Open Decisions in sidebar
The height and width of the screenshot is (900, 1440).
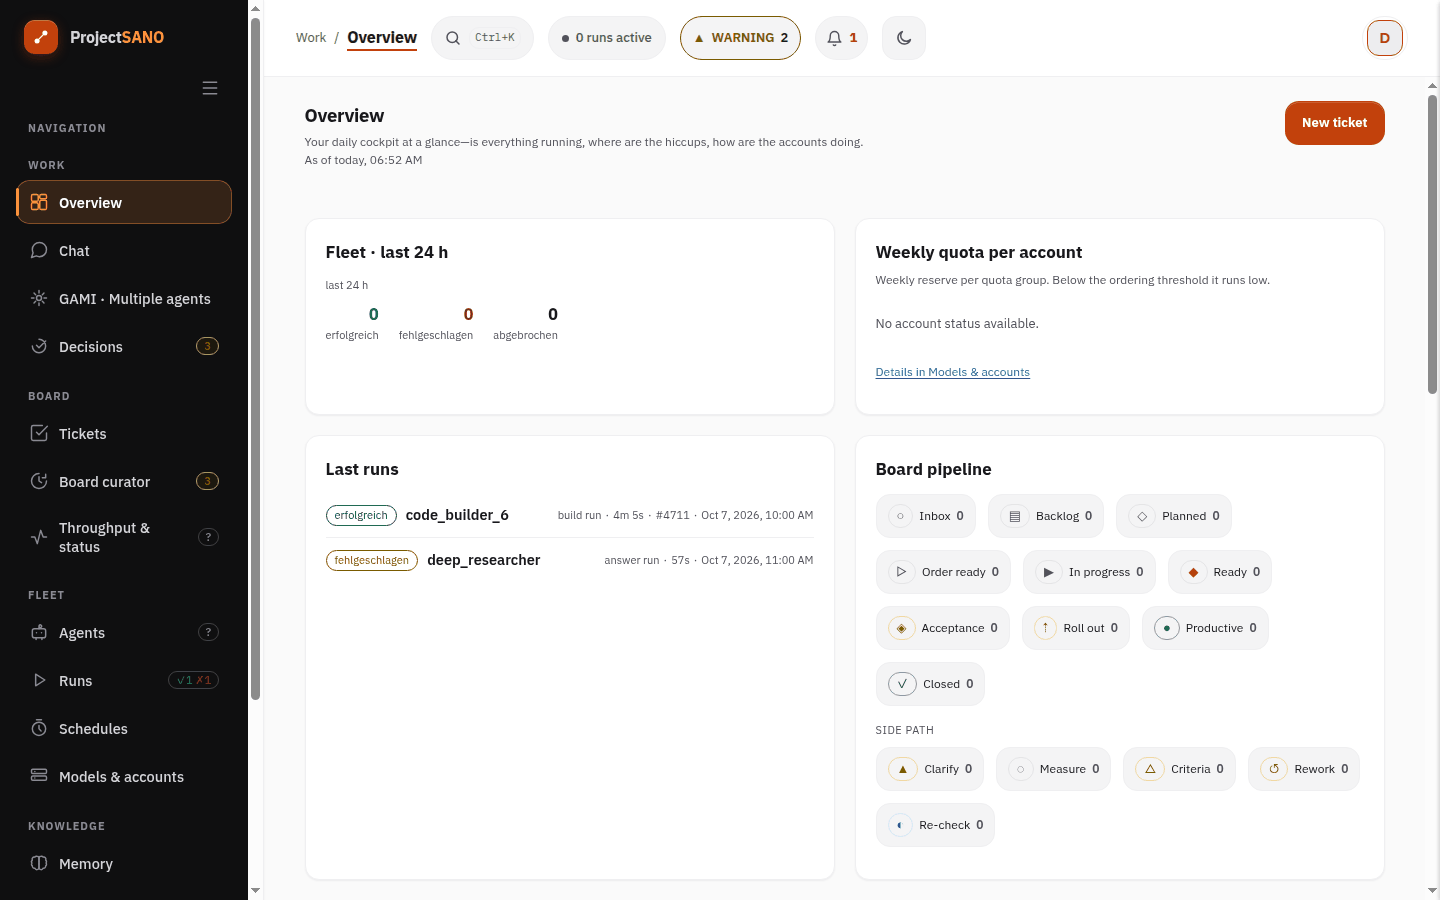pos(124,347)
